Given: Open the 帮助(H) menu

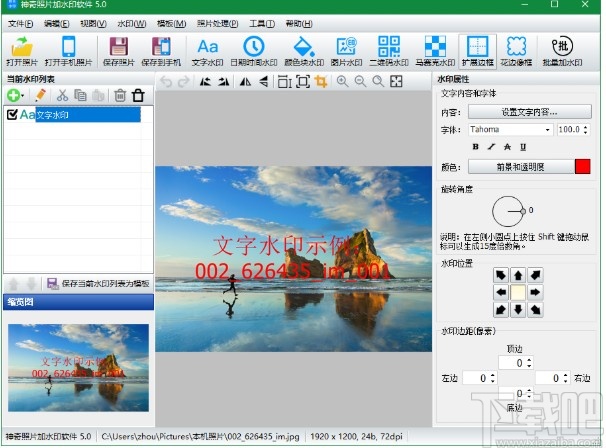Looking at the screenshot, I should (x=299, y=24).
